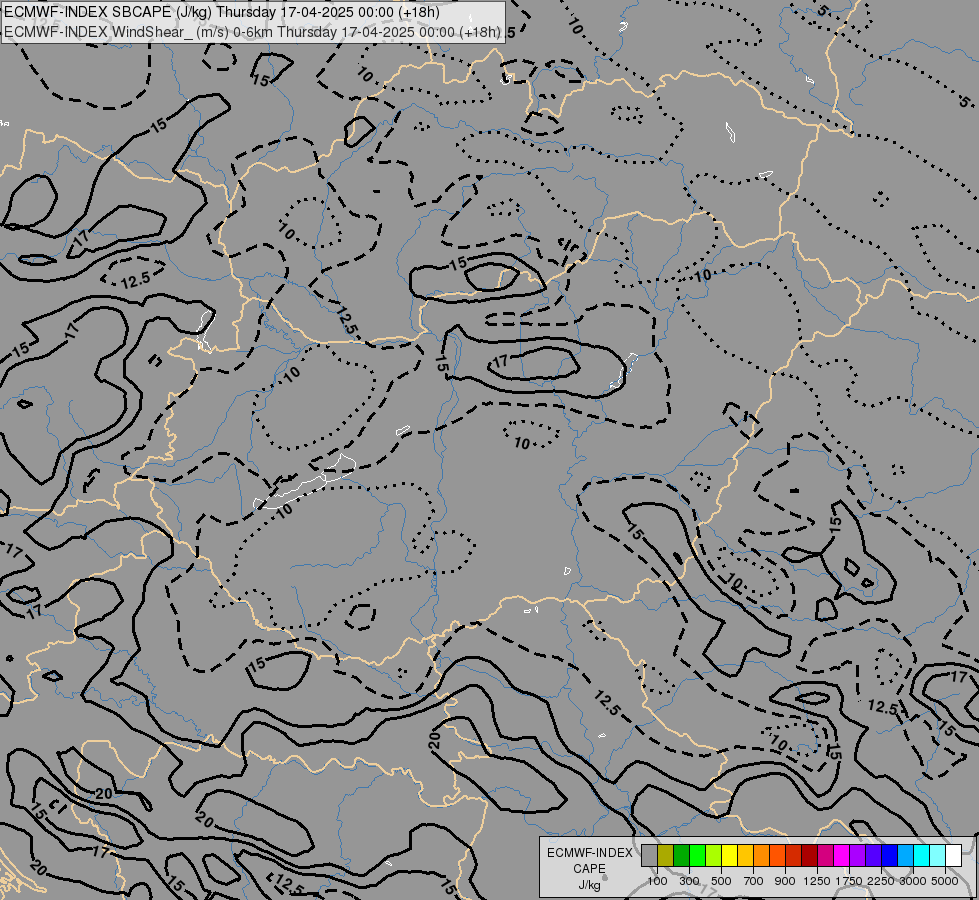This screenshot has height=900, width=979.
Task: Select the bright green legend swatch
Action: pyautogui.click(x=697, y=856)
